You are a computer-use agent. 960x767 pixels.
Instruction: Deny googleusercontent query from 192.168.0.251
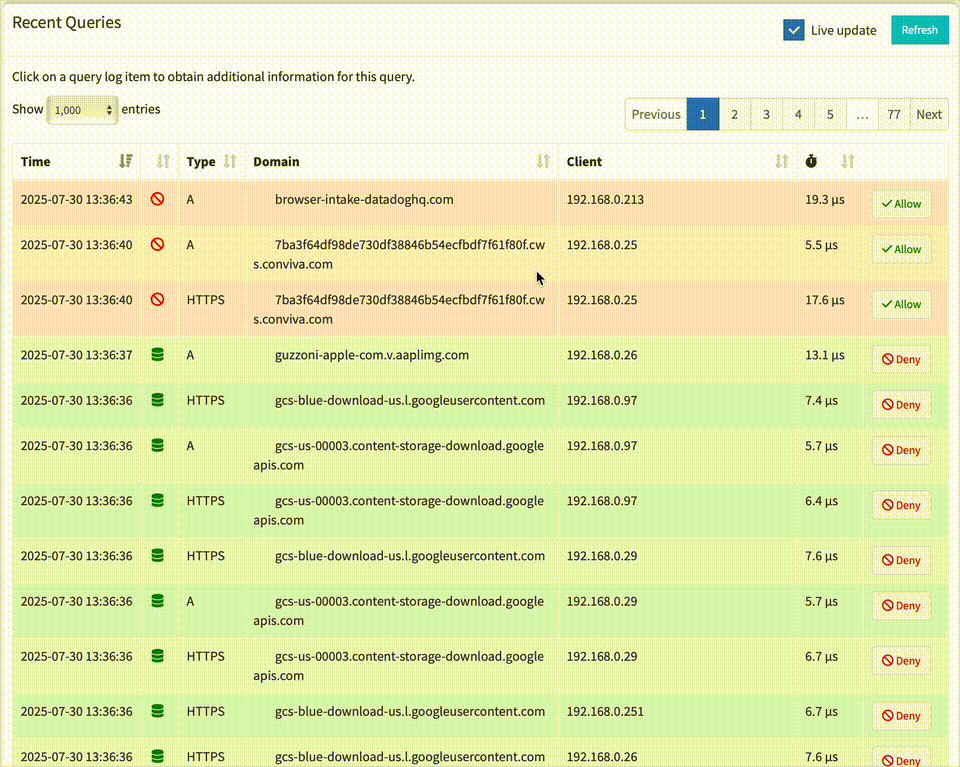tap(901, 716)
